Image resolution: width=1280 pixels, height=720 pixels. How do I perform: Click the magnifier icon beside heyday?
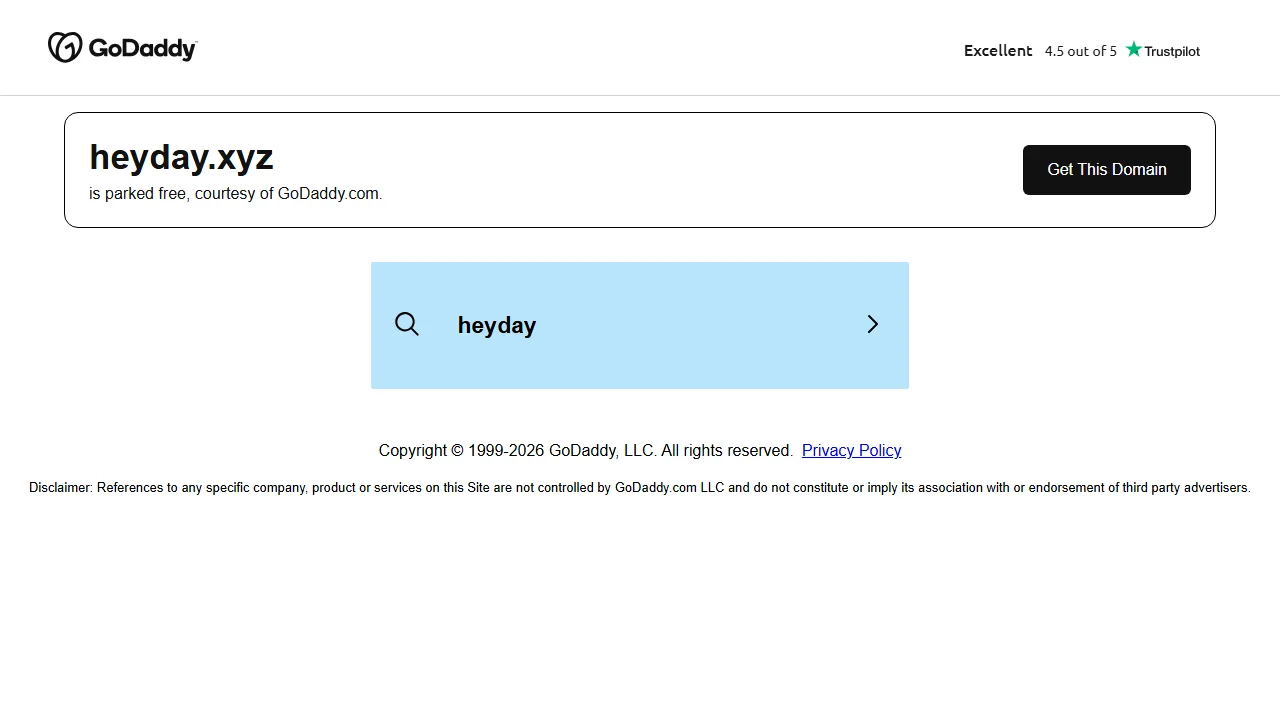[407, 324]
